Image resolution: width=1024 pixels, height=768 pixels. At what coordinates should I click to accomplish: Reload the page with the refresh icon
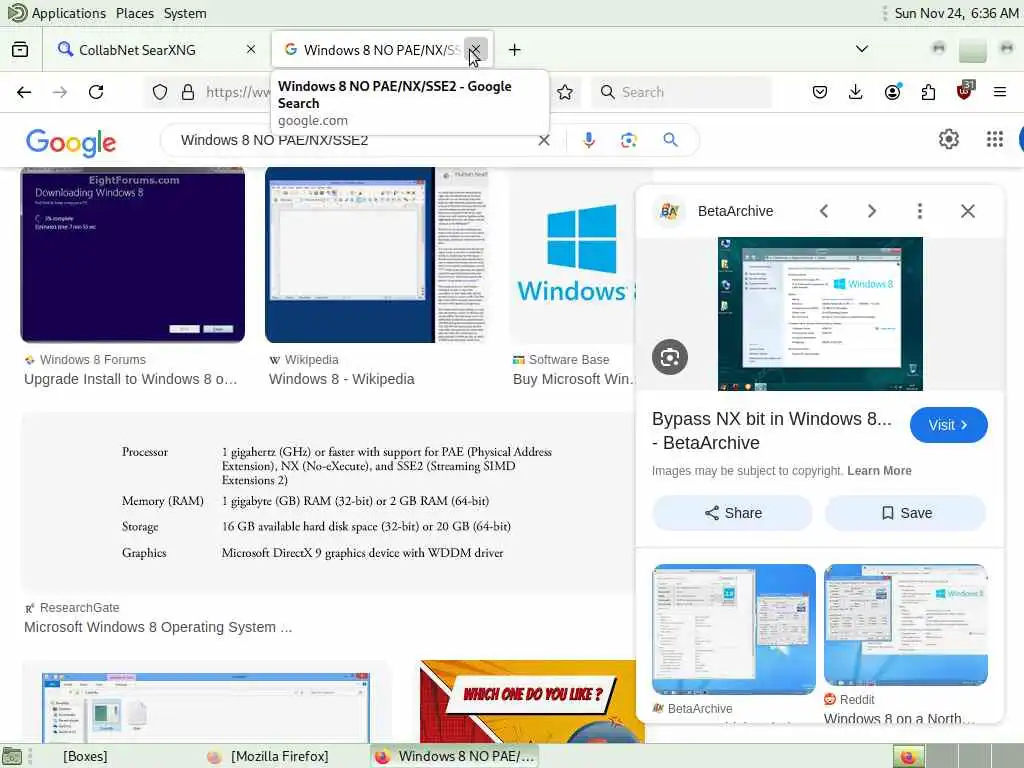pyautogui.click(x=96, y=92)
